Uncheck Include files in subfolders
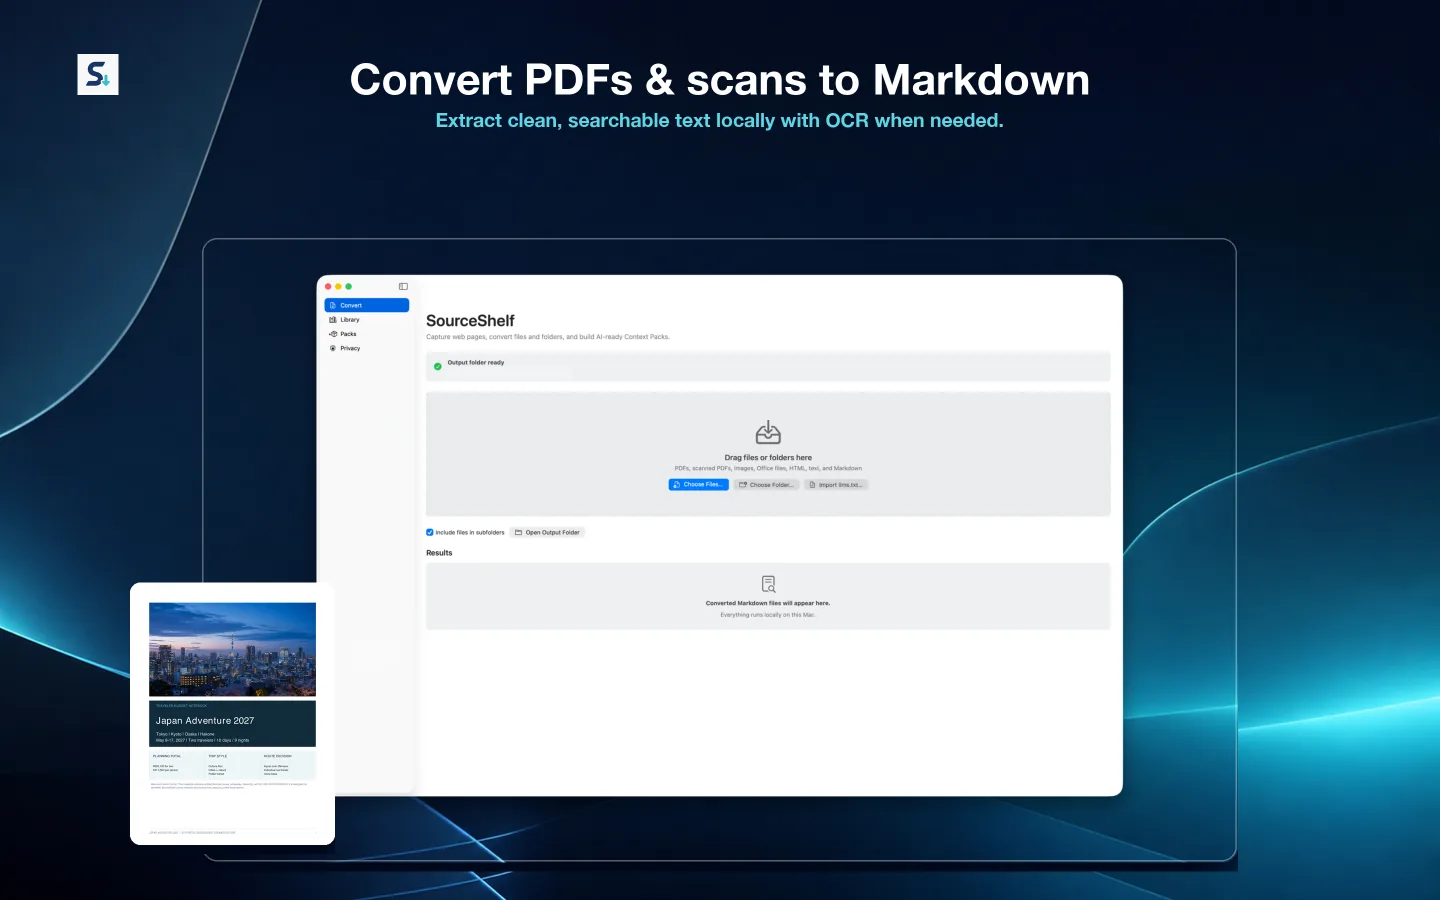The width and height of the screenshot is (1440, 900). click(x=430, y=532)
